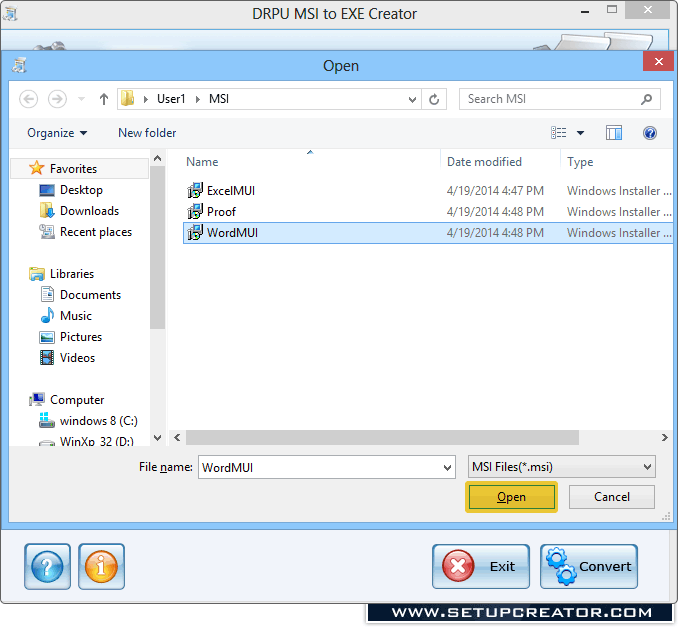Click the Open button

512,497
